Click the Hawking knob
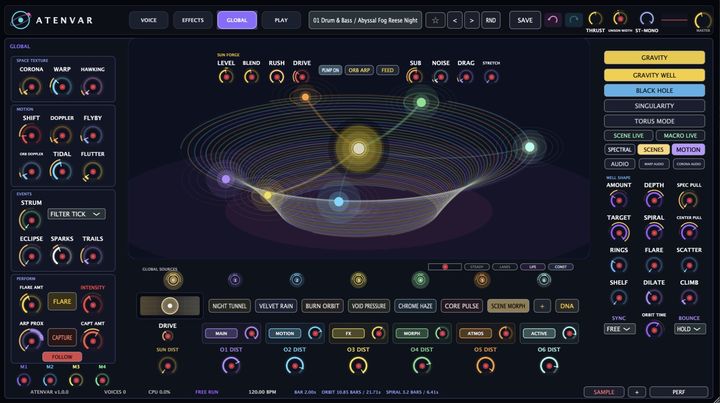 point(92,86)
